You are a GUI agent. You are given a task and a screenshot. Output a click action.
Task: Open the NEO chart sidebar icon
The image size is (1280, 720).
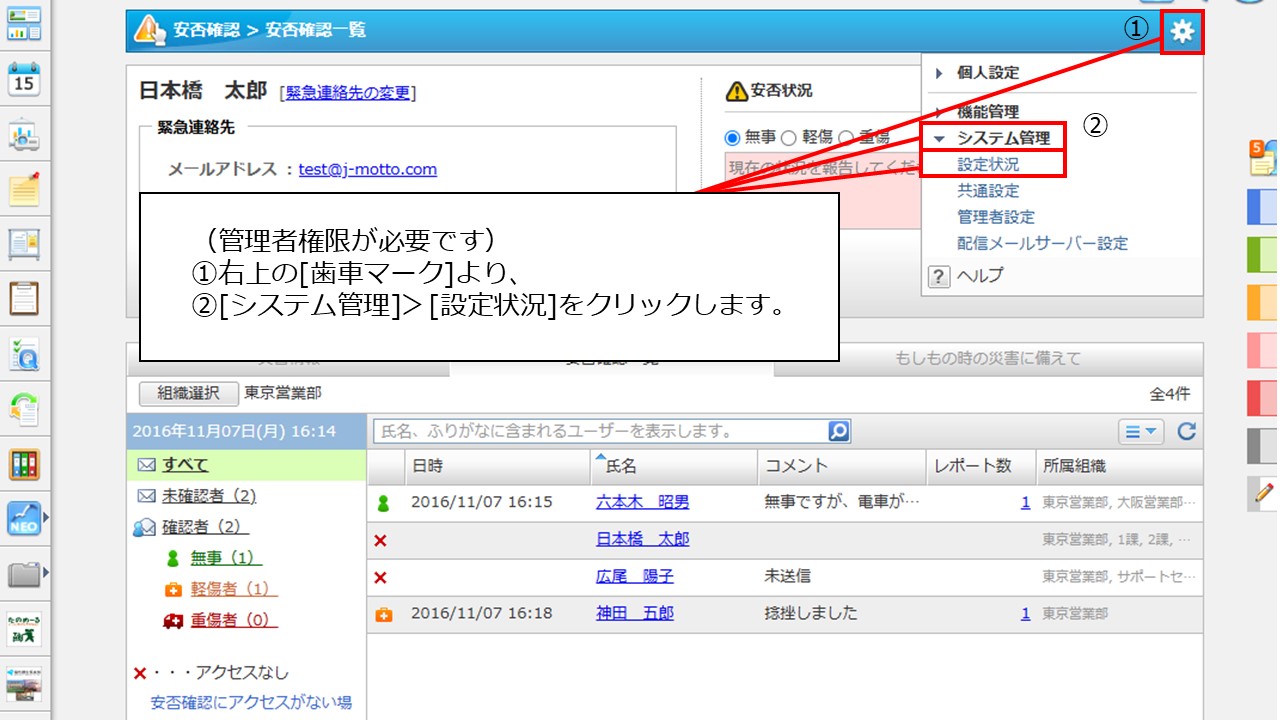tap(23, 519)
